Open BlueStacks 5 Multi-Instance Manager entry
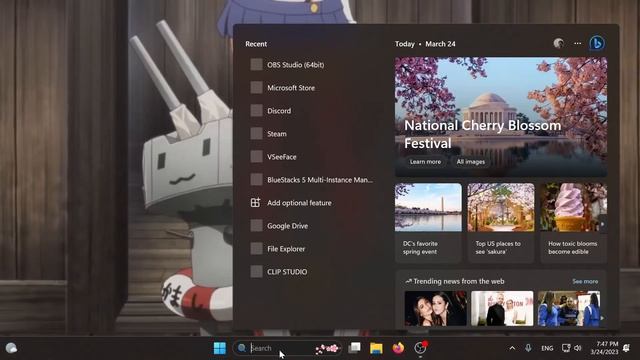The height and width of the screenshot is (360, 640). [311, 180]
